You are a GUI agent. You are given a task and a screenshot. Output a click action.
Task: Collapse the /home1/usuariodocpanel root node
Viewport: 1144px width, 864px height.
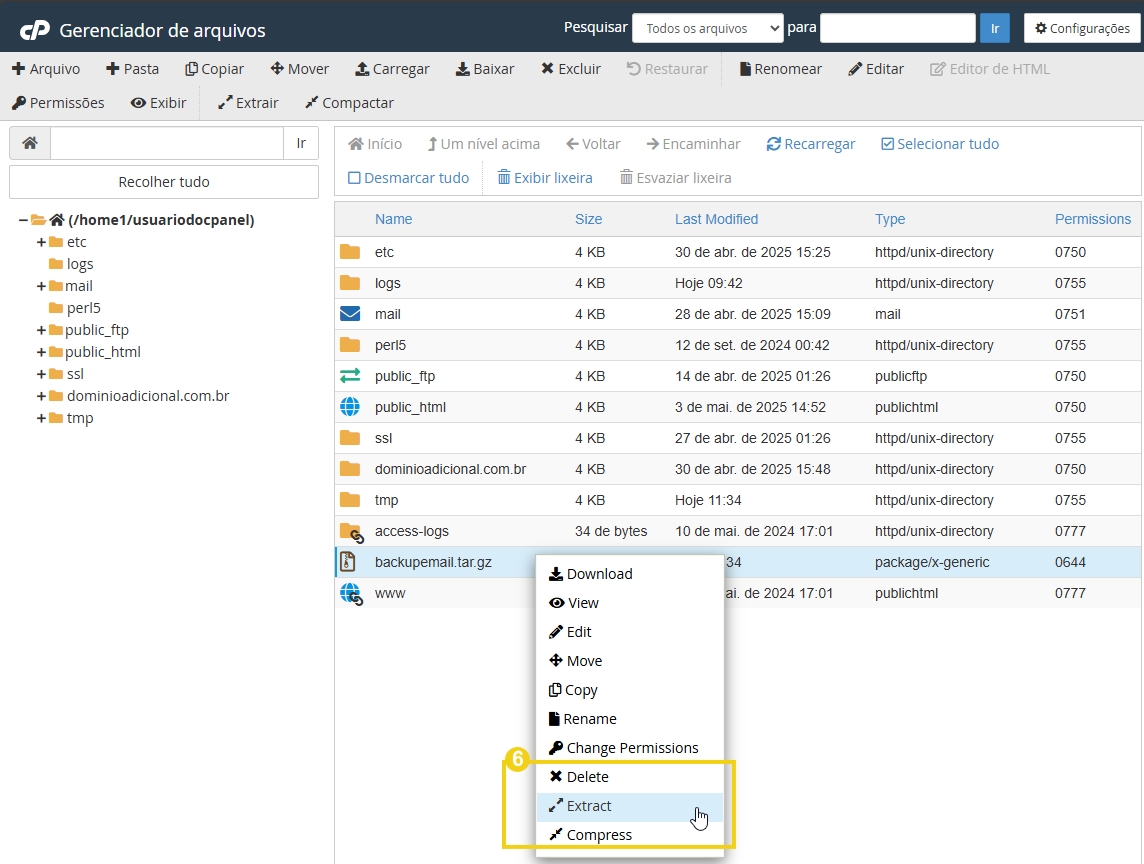click(23, 220)
